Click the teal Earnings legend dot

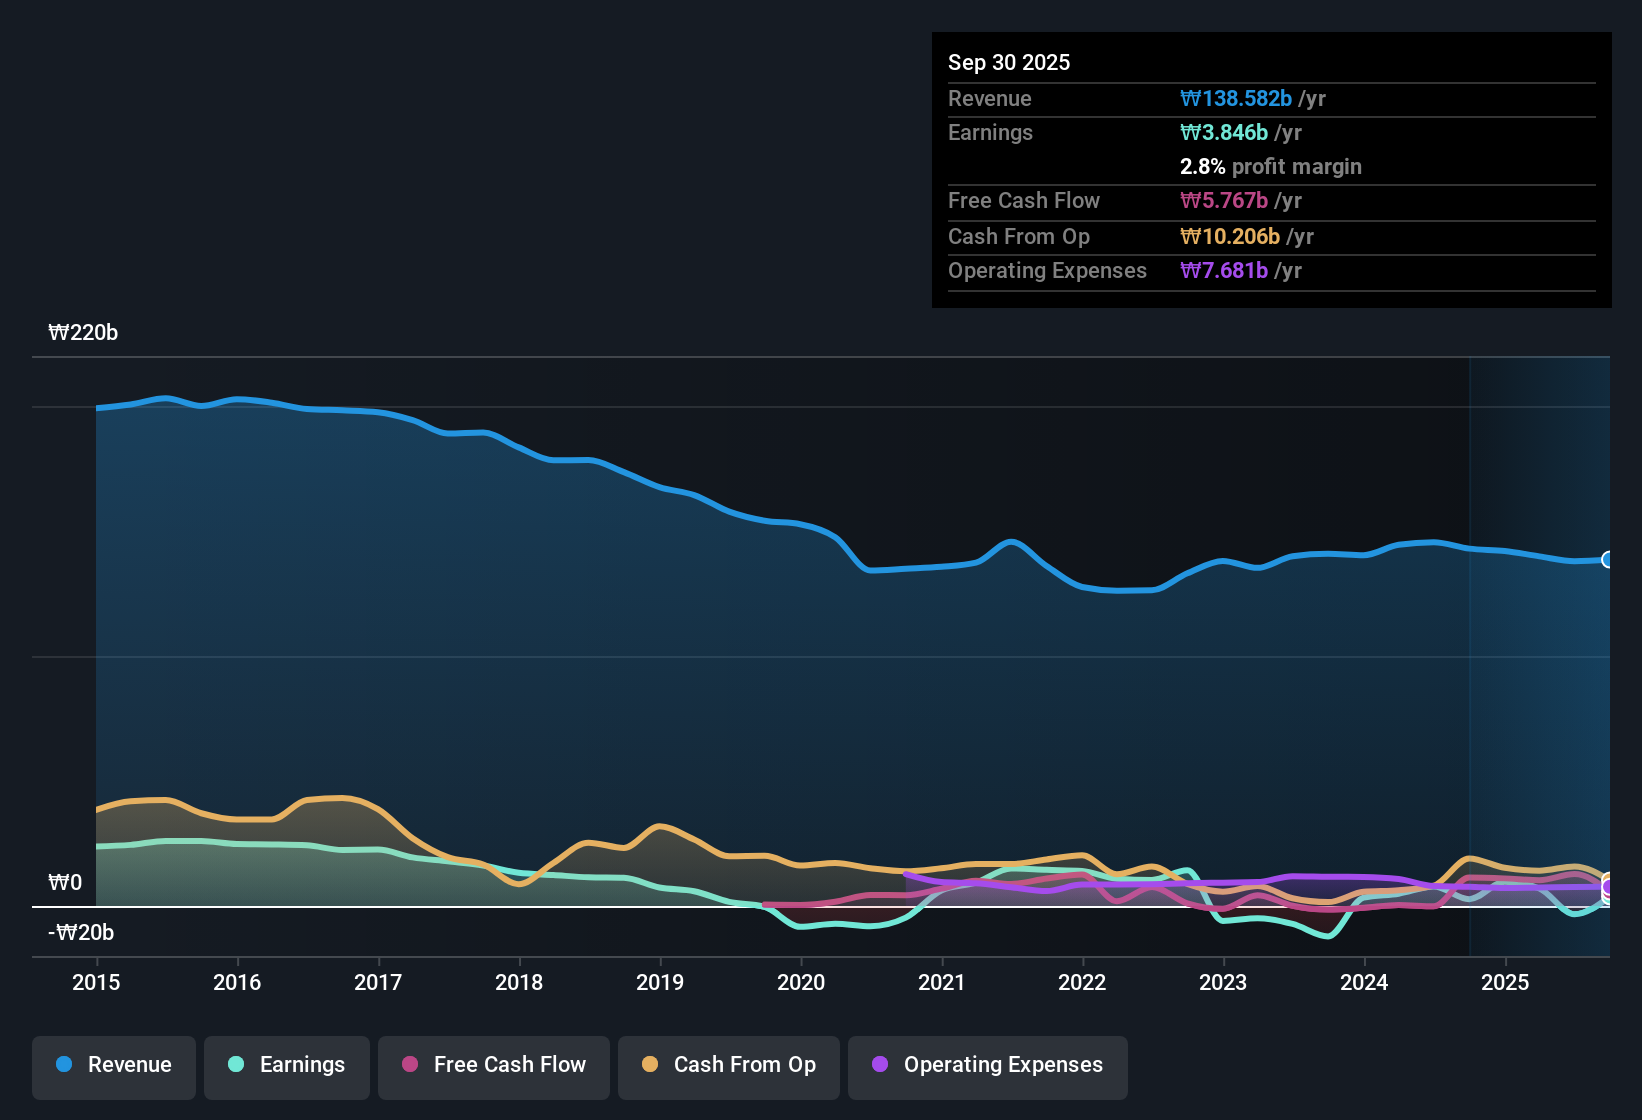point(235,1065)
